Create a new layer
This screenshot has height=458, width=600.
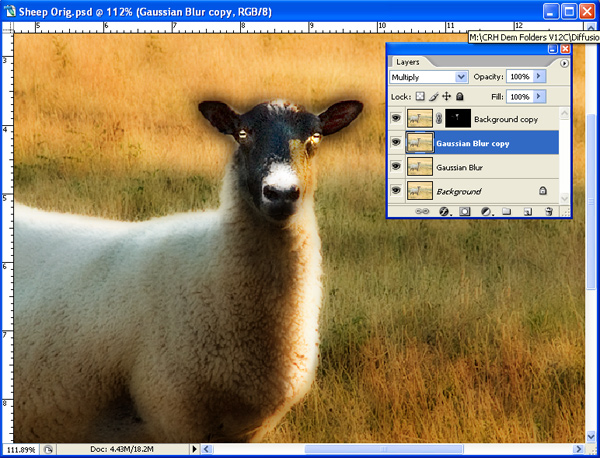click(x=528, y=211)
